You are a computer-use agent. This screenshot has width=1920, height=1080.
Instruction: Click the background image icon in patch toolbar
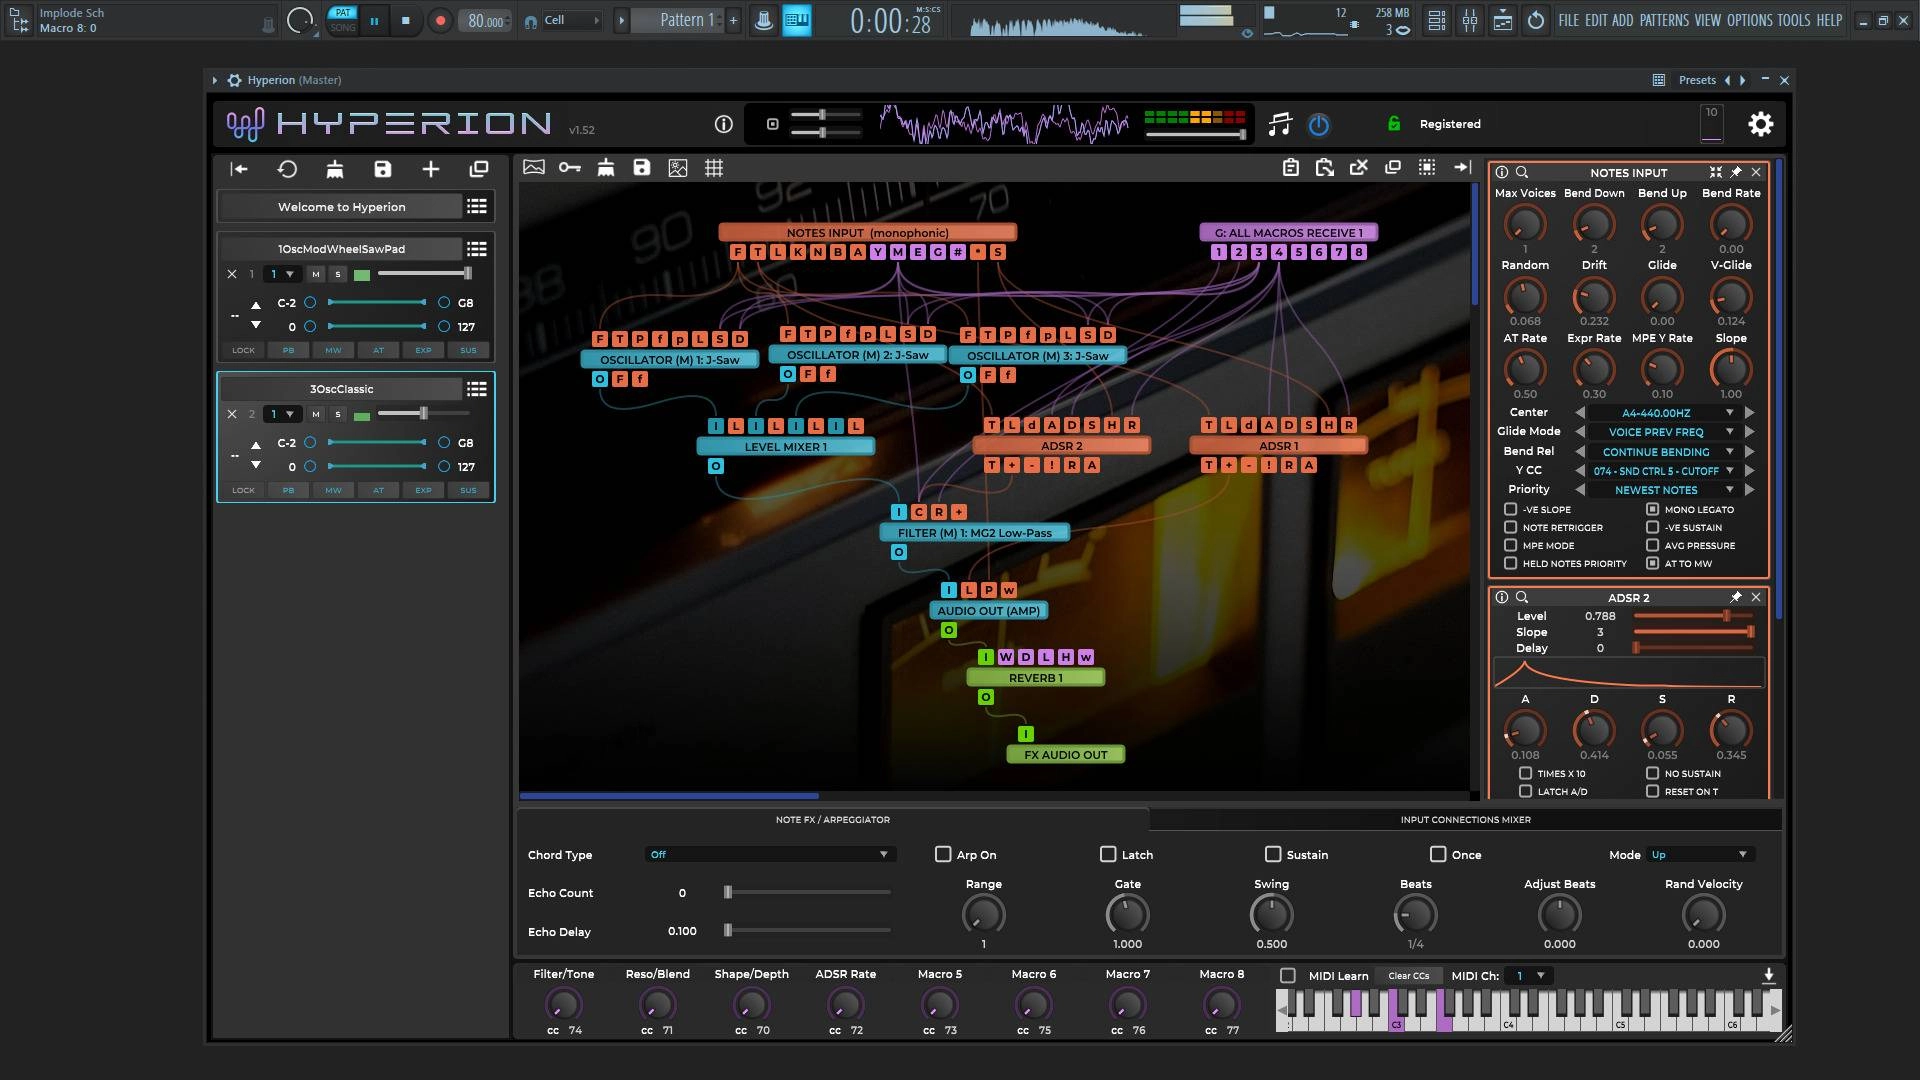(x=534, y=168)
